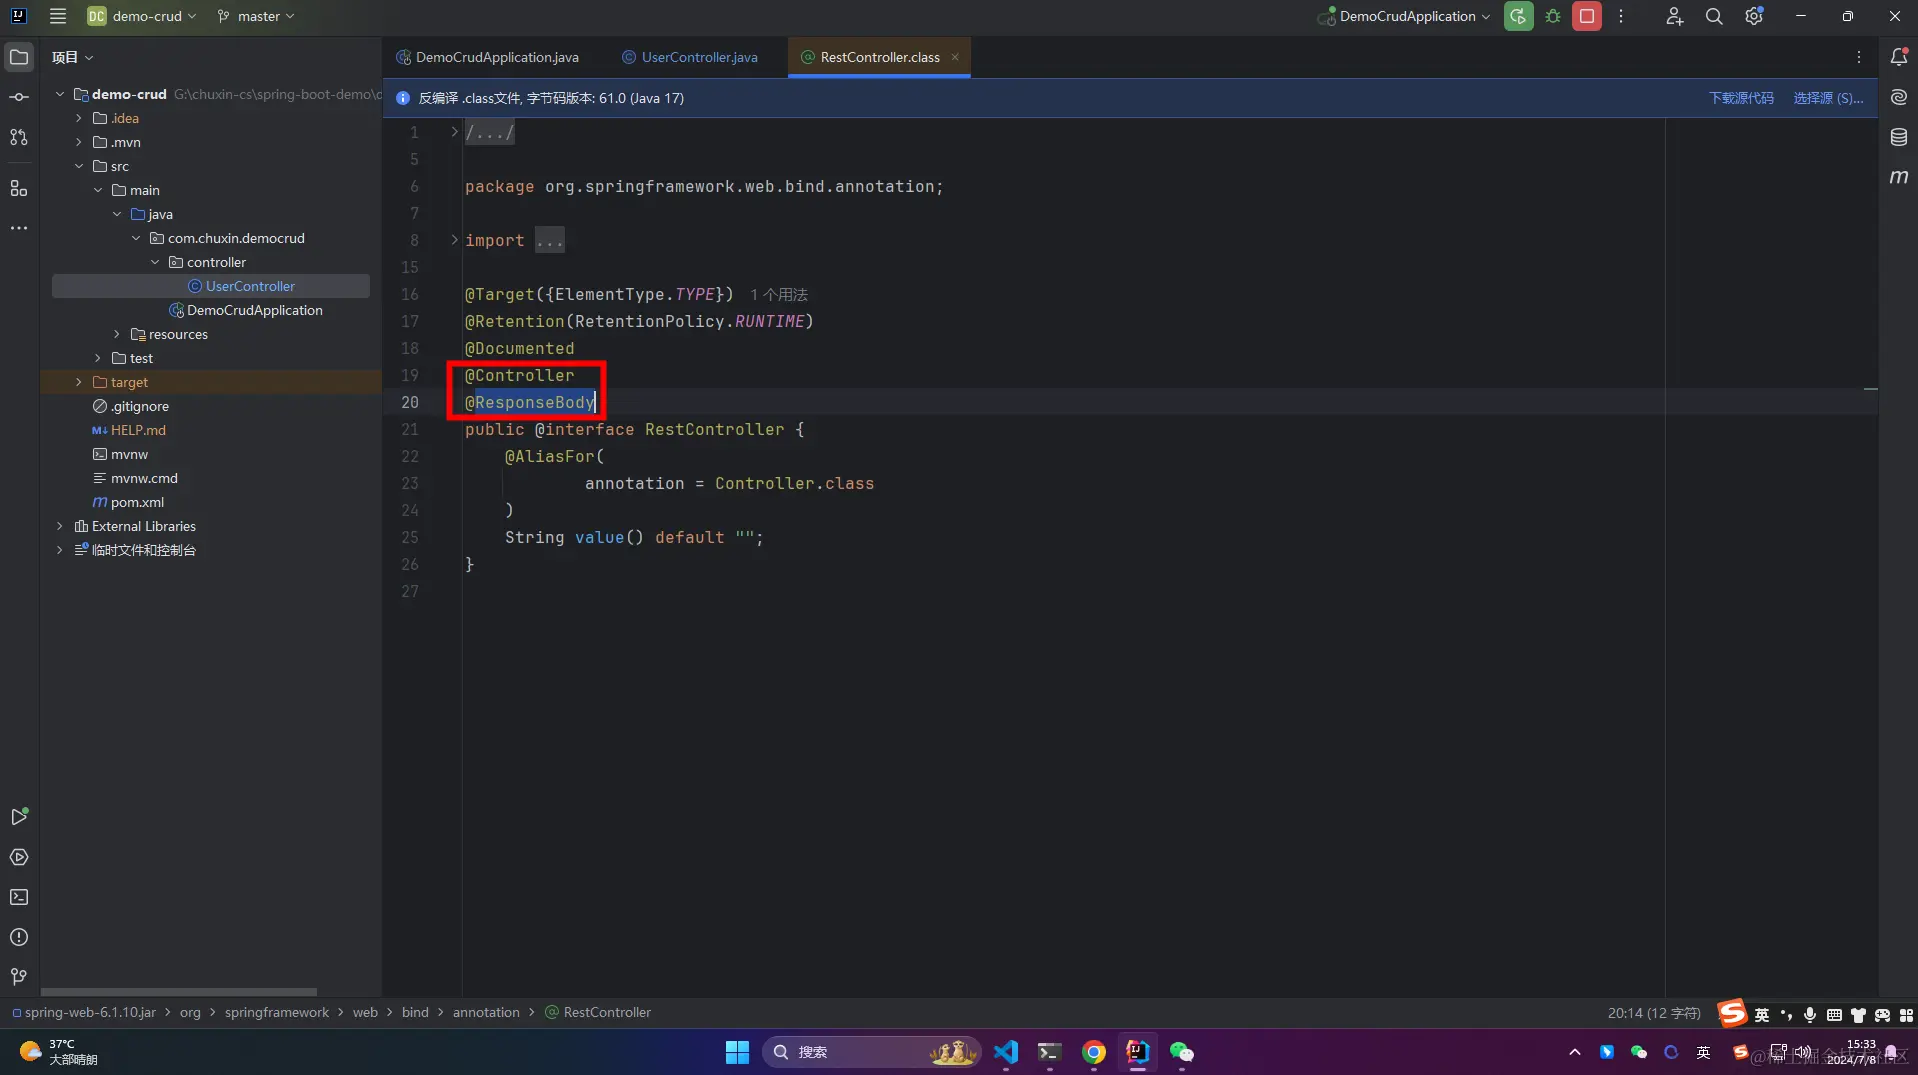Open the Maven tool window
1918x1075 pixels.
[1898, 177]
